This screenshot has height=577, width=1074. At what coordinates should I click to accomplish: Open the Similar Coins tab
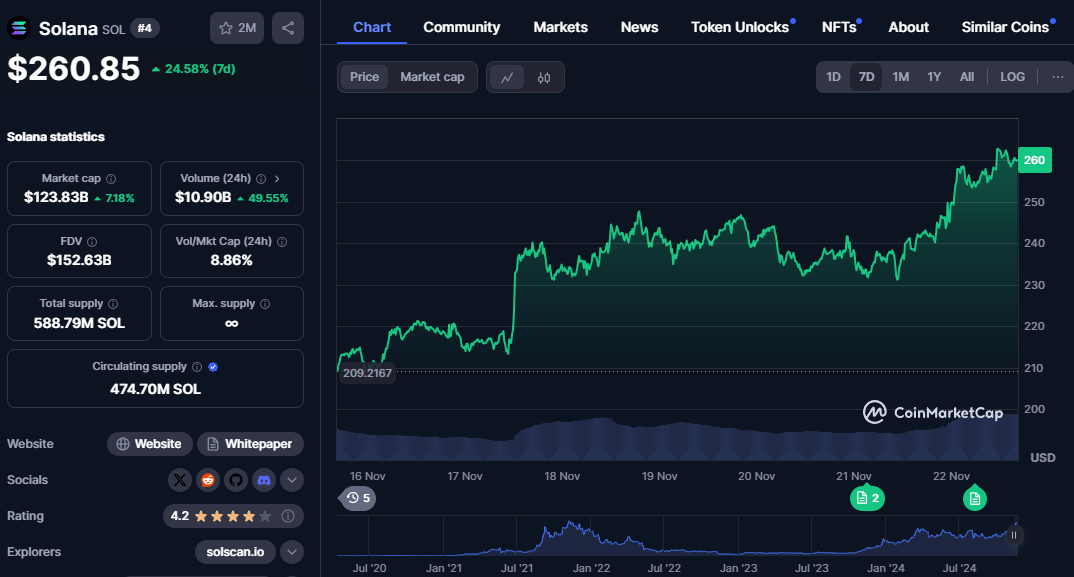point(1005,27)
